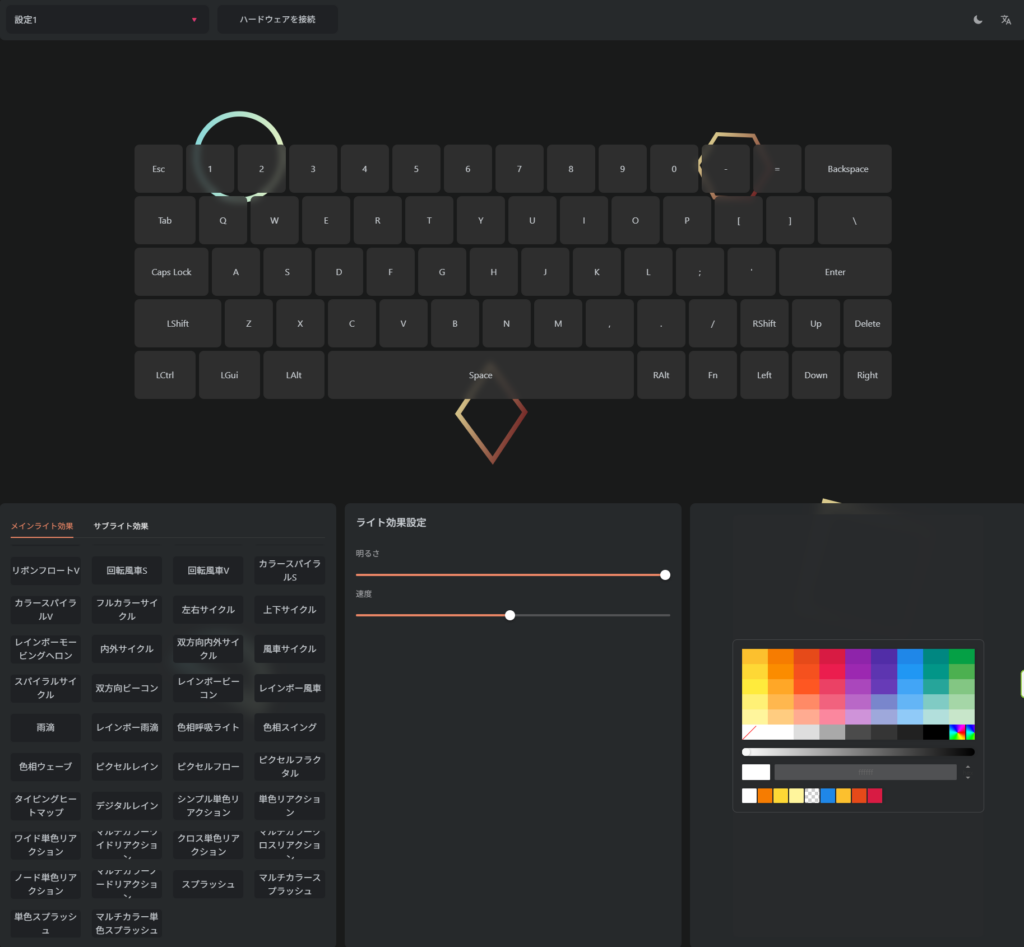The height and width of the screenshot is (947, 1024).
Task: Pick the black swatch in the palette
Action: click(x=935, y=732)
